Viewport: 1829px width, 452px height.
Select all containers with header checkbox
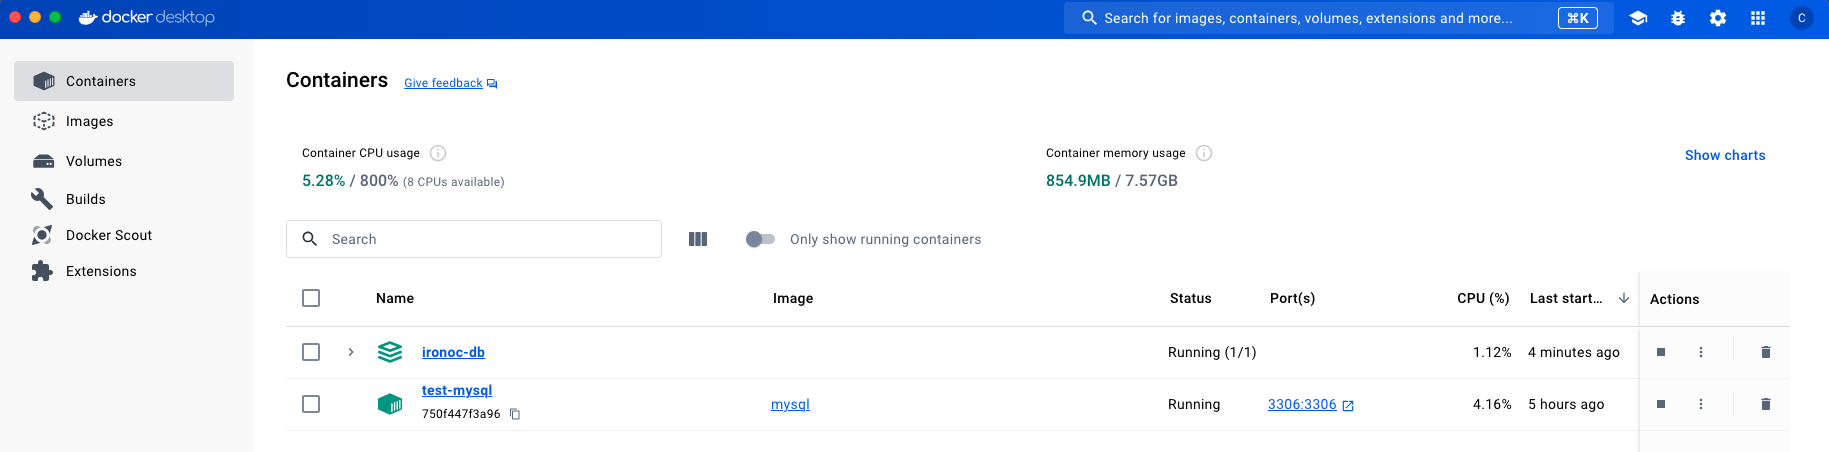[311, 298]
